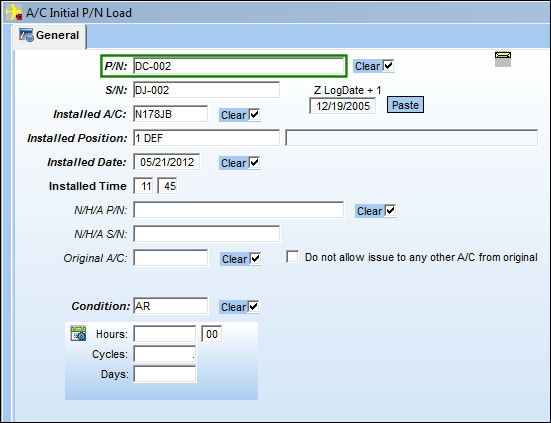
Task: Click the Installed Time hour field 11
Action: coord(143,186)
